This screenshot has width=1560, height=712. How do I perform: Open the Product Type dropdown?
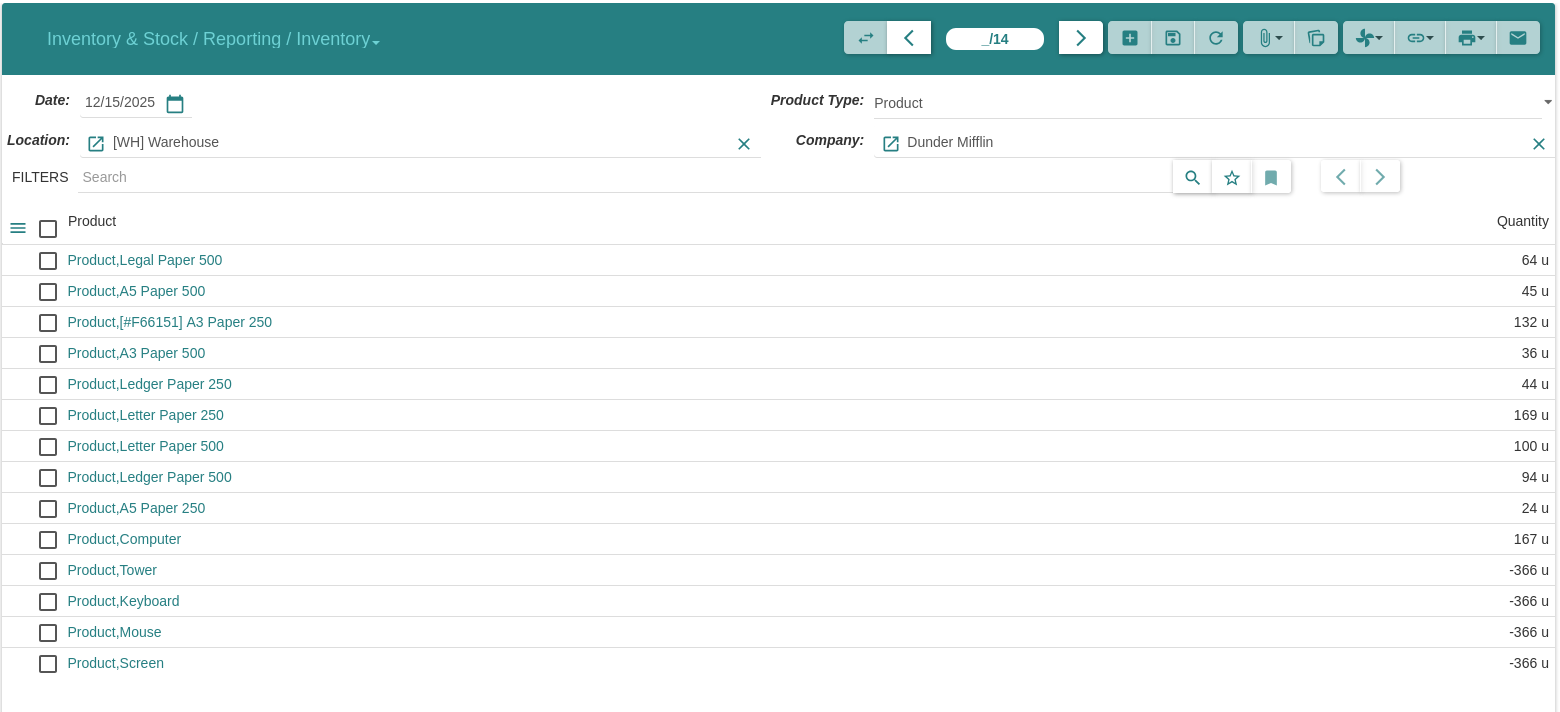click(1547, 102)
